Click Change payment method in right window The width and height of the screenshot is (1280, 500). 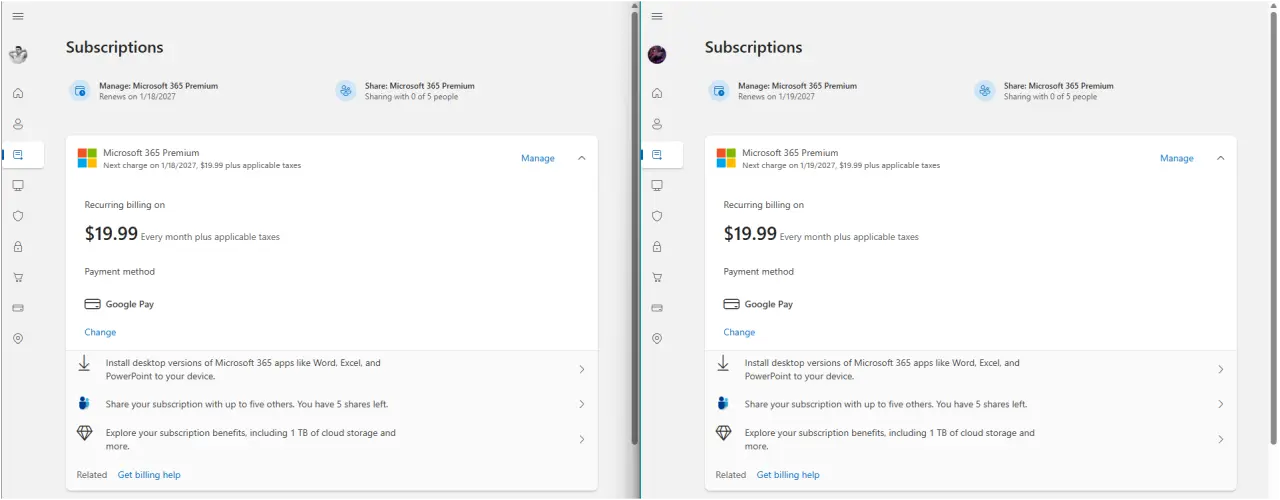[739, 332]
